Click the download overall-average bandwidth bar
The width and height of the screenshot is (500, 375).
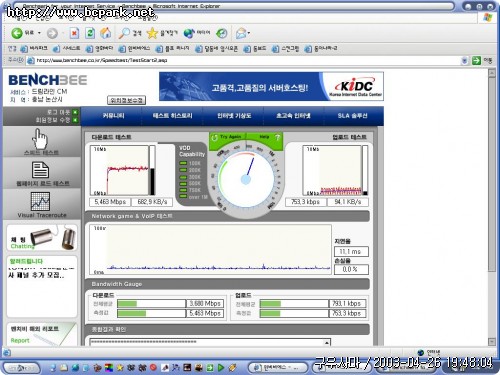point(151,303)
